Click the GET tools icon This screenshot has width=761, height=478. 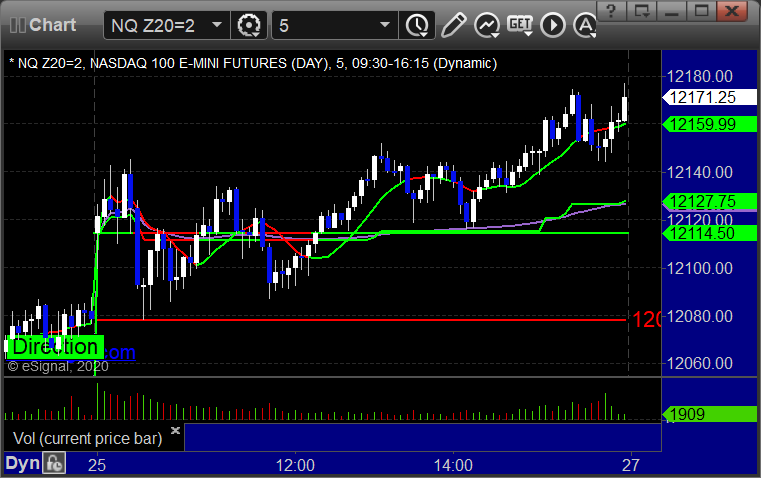point(520,25)
